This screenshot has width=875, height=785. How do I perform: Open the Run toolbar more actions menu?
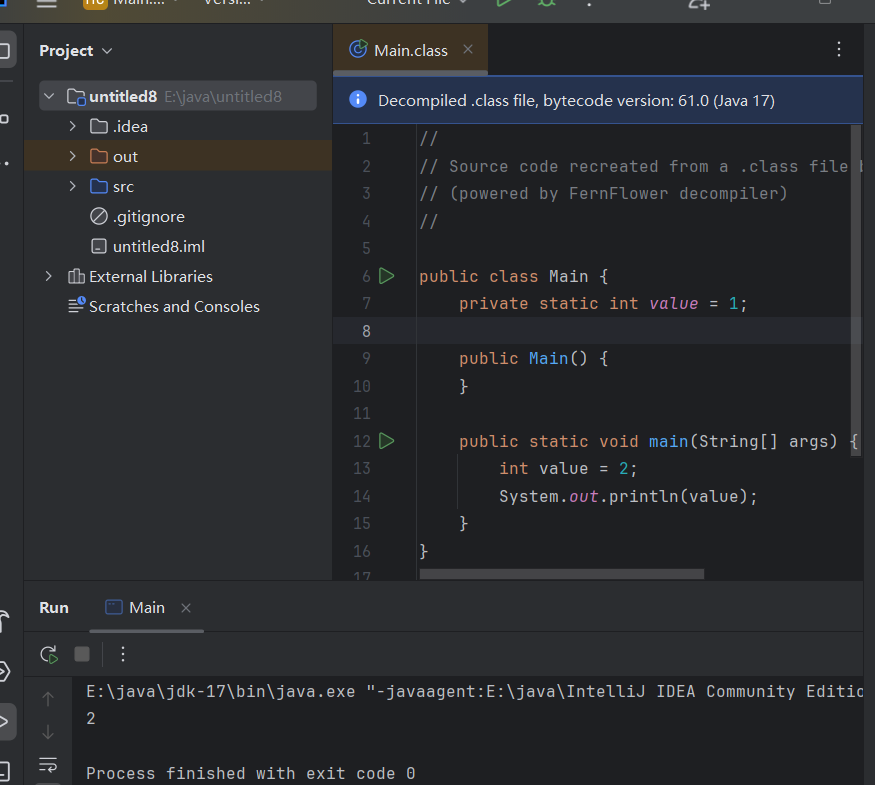pos(123,654)
